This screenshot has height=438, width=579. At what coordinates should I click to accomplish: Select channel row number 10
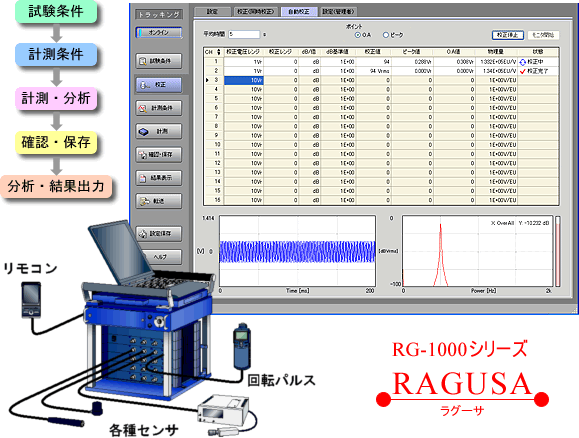coord(217,145)
